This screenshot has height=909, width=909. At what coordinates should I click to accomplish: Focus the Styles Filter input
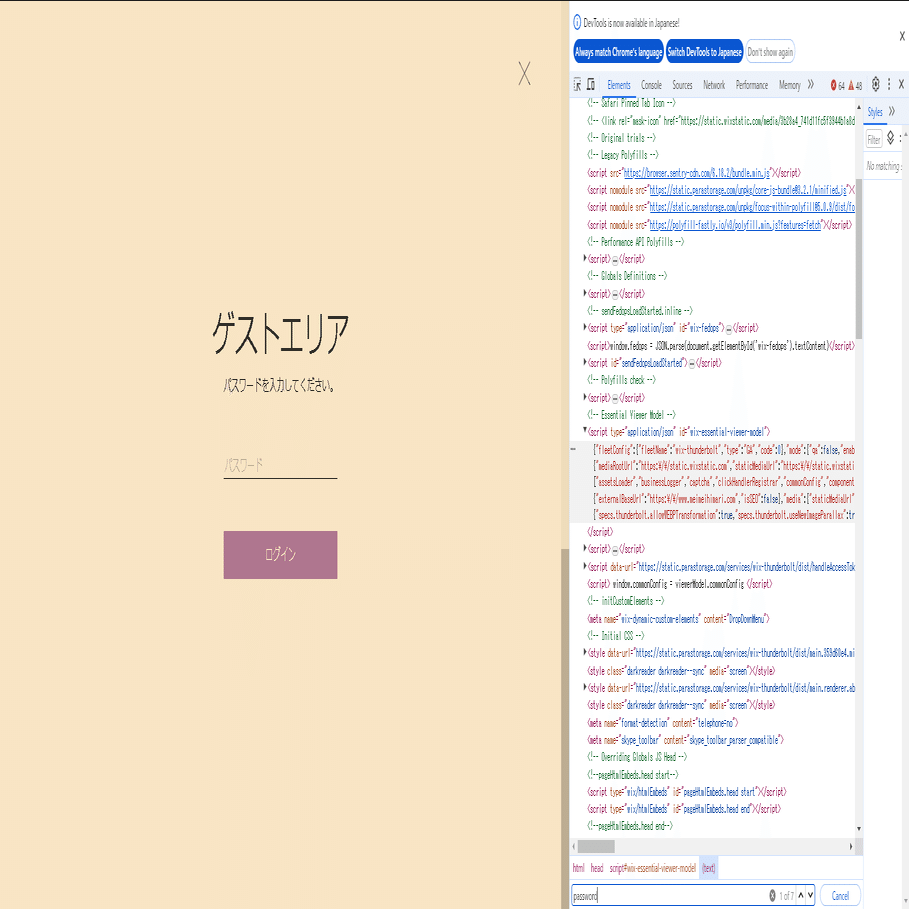[874, 139]
